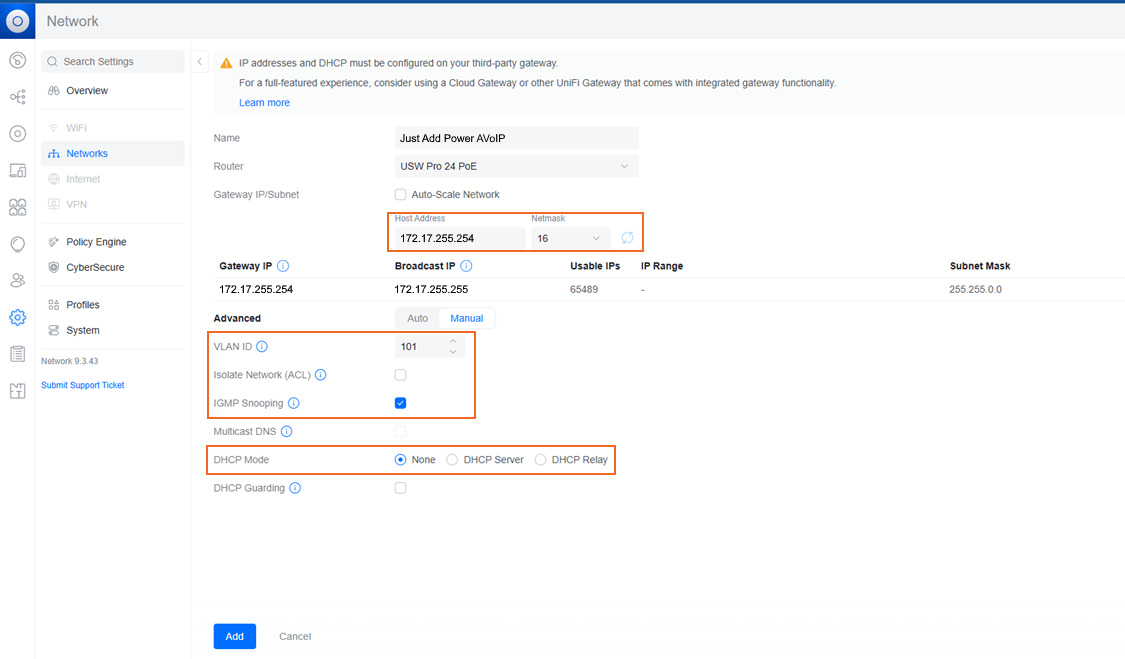
Task: Enable the DHCP Guarding checkbox
Action: [400, 488]
